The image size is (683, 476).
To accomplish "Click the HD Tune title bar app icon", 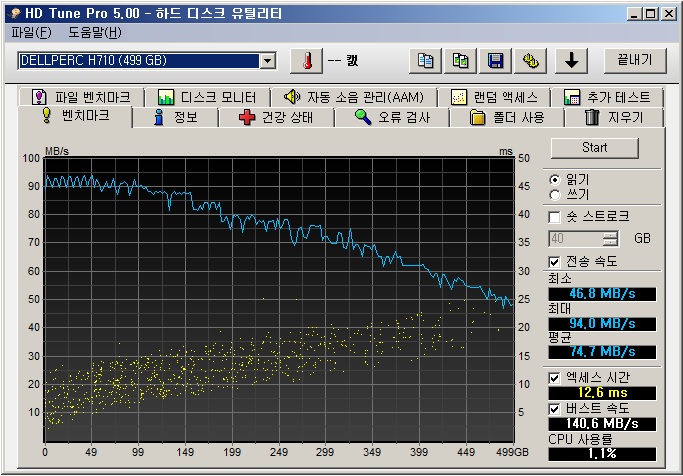I will [15, 14].
